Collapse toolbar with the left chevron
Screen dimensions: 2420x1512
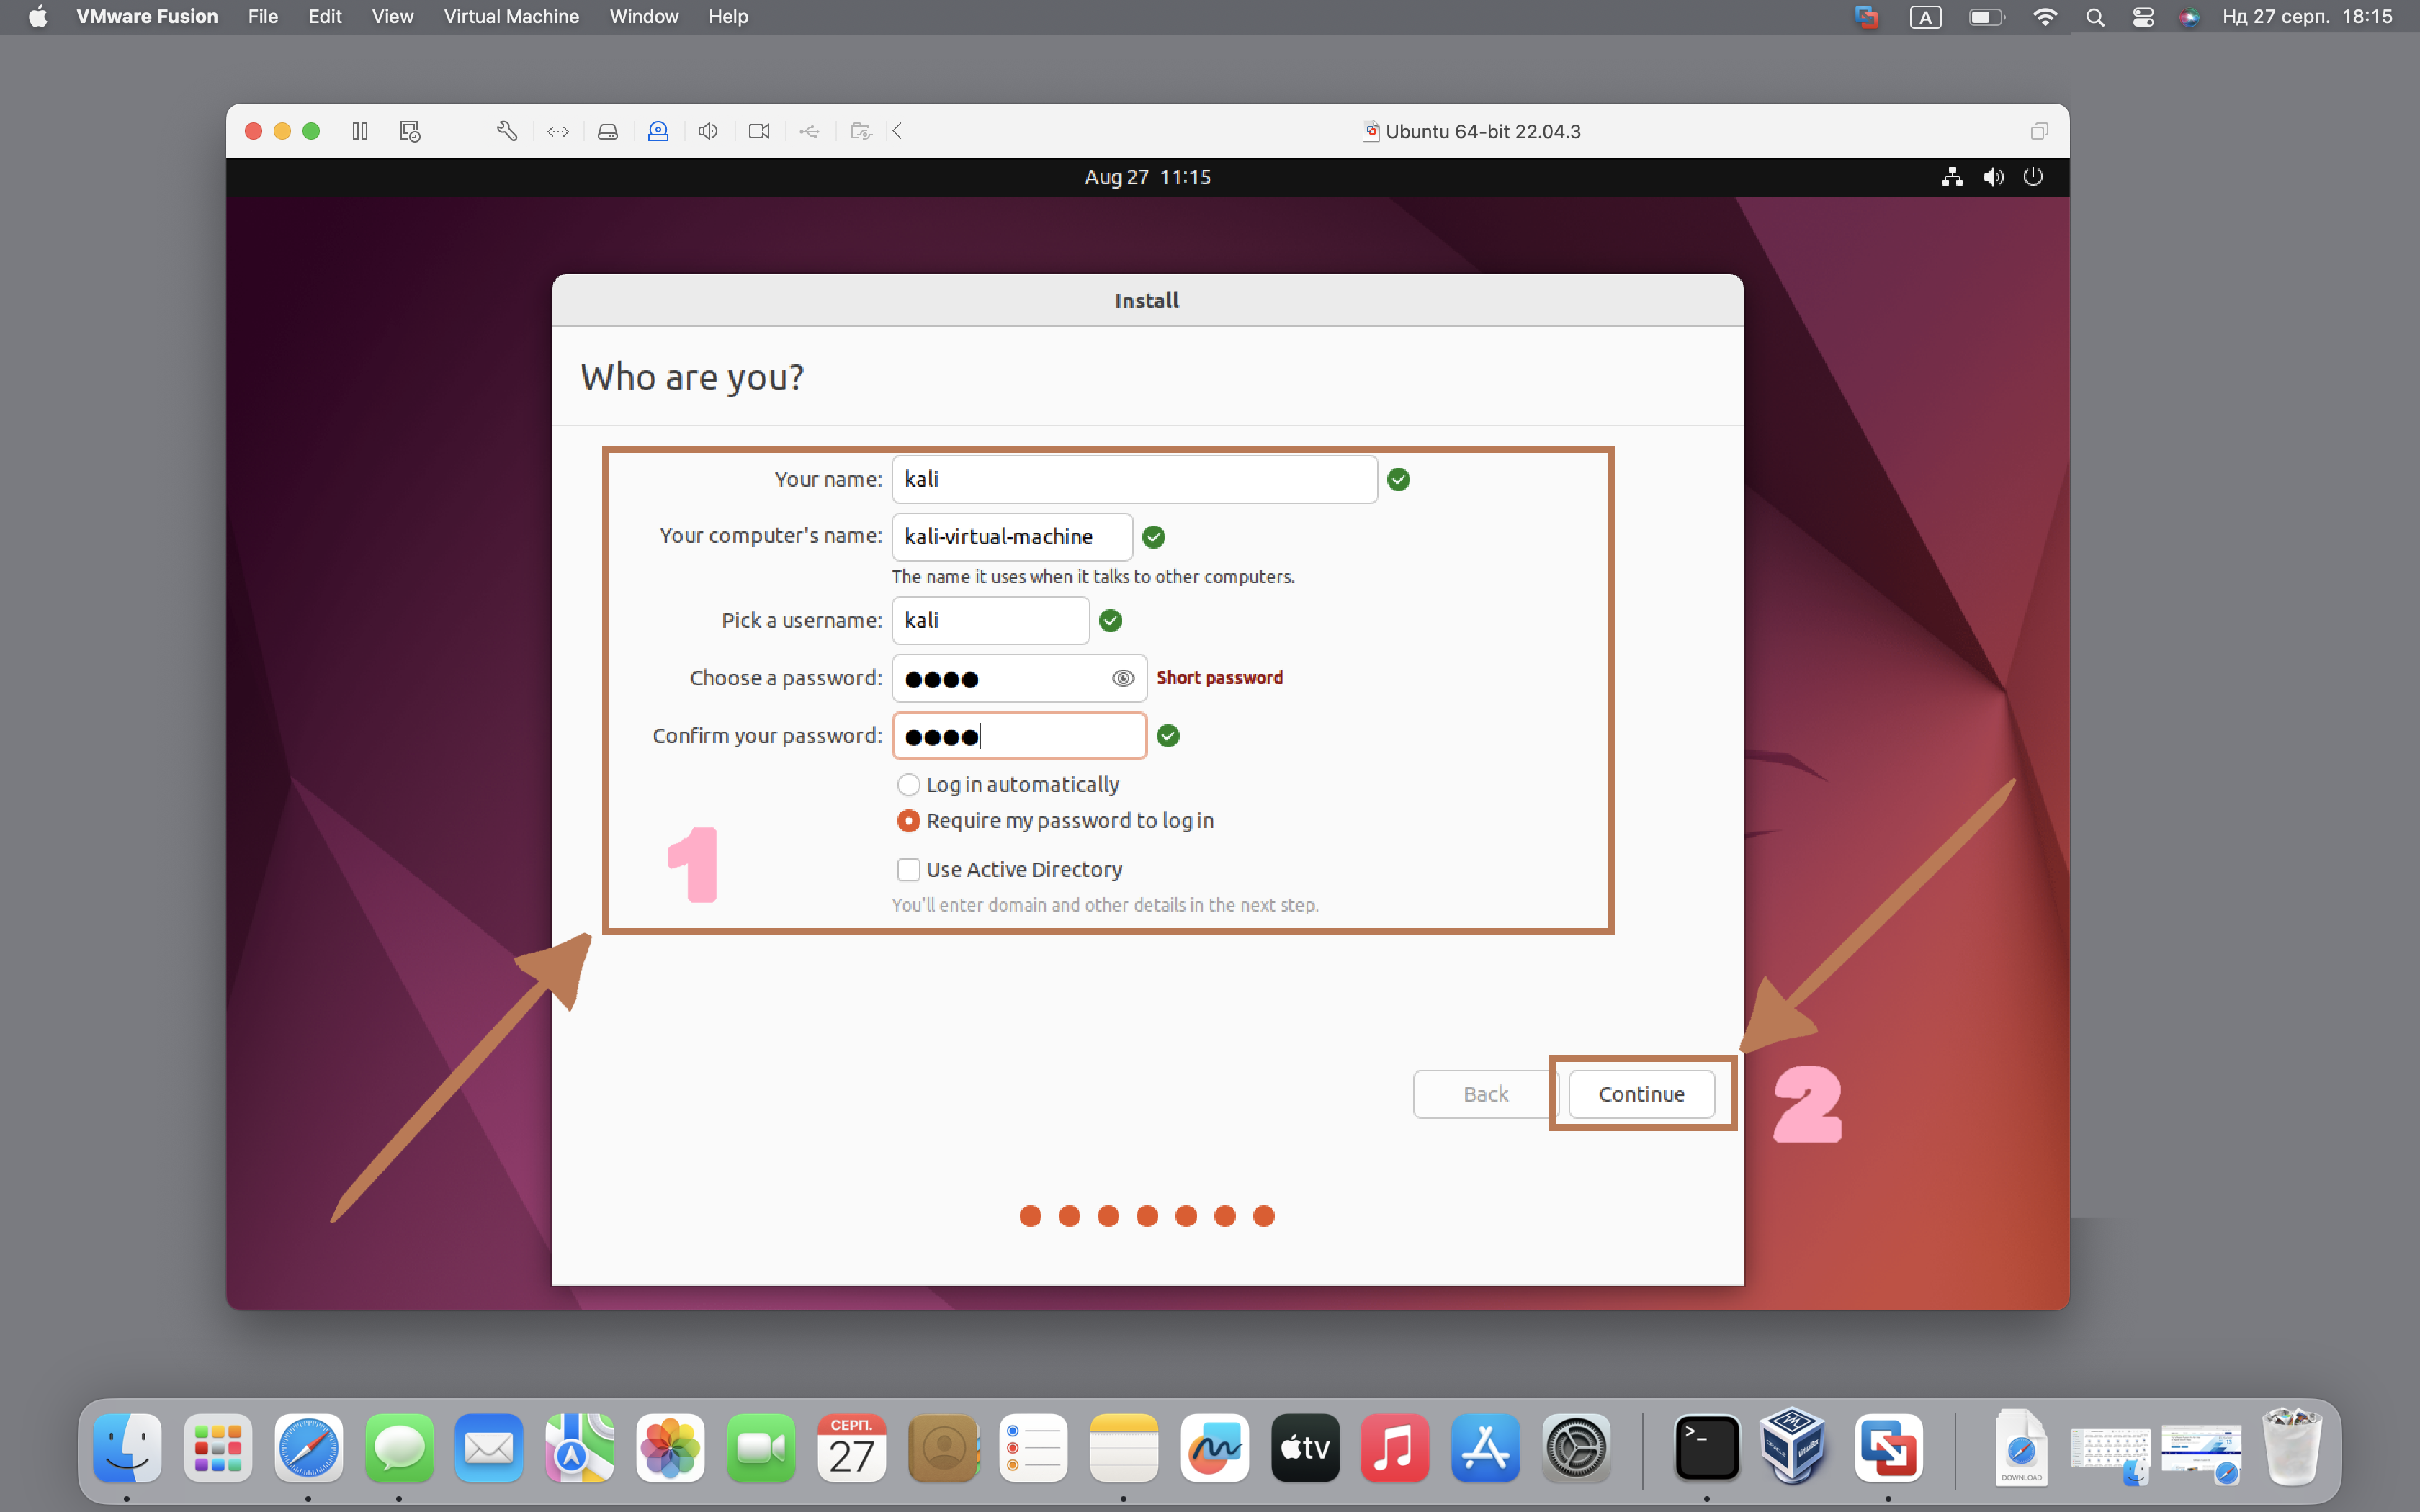pyautogui.click(x=897, y=131)
